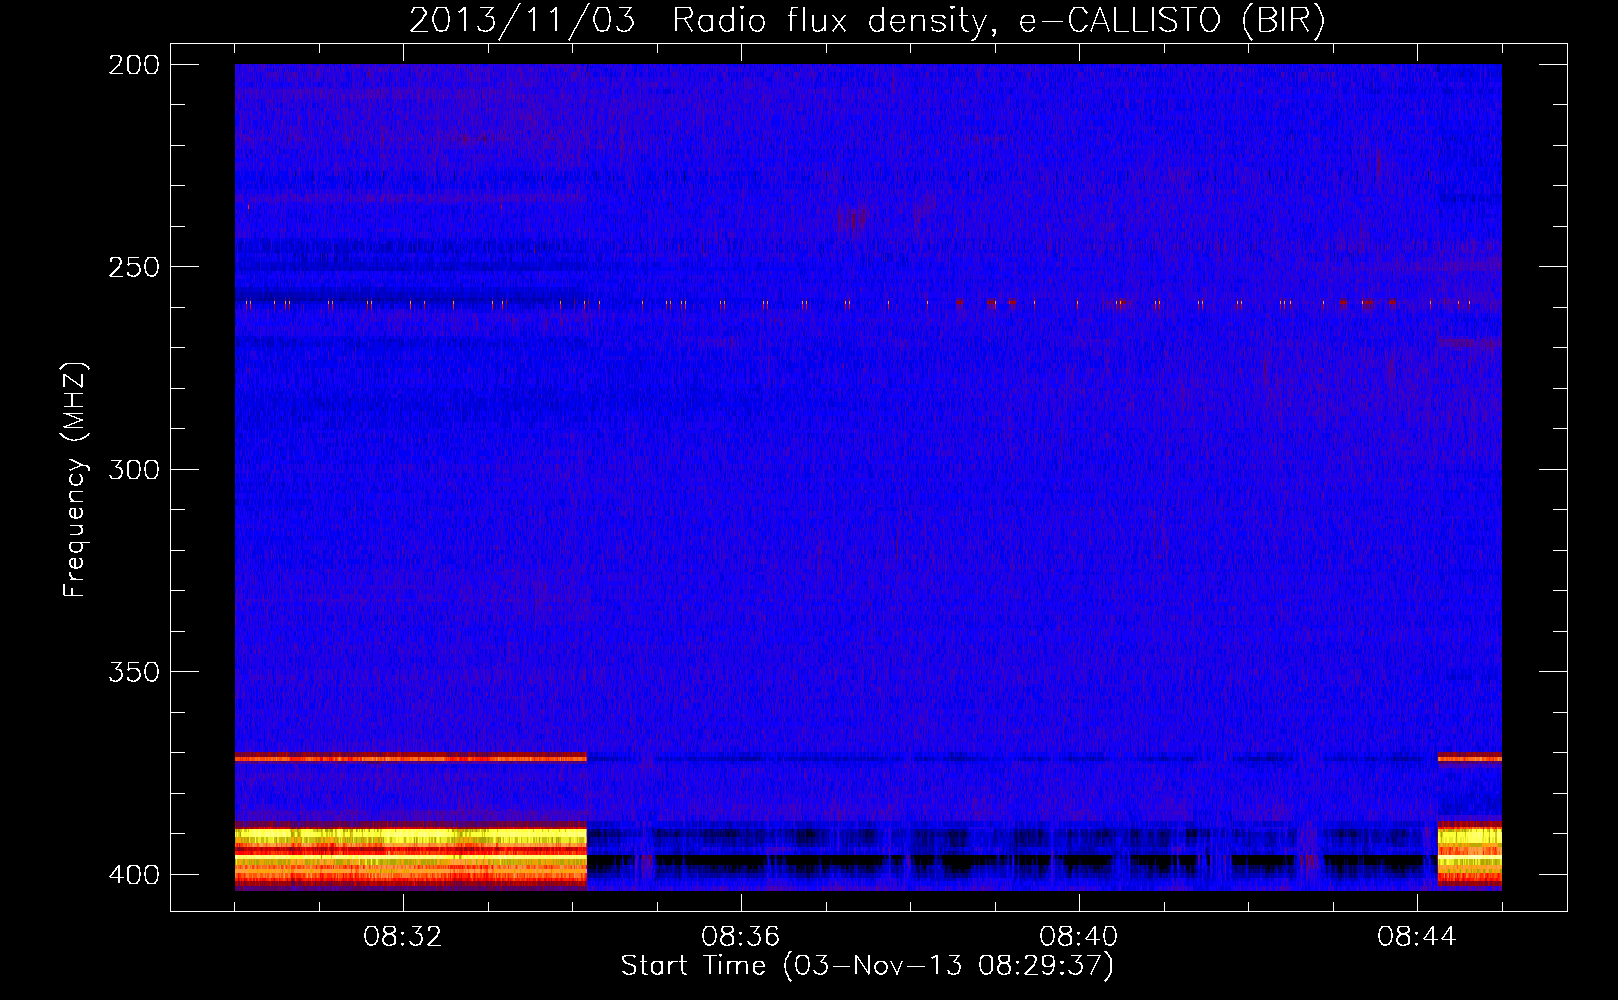The width and height of the screenshot is (1618, 1000).
Task: Click the 08:36 time tick label
Action: pyautogui.click(x=741, y=937)
